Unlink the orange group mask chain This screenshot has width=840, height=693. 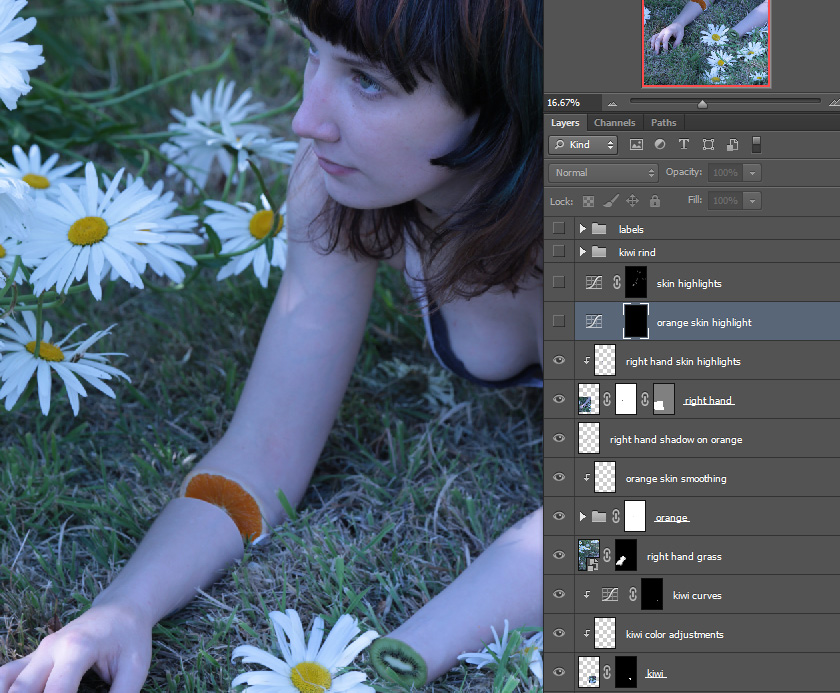coord(616,516)
